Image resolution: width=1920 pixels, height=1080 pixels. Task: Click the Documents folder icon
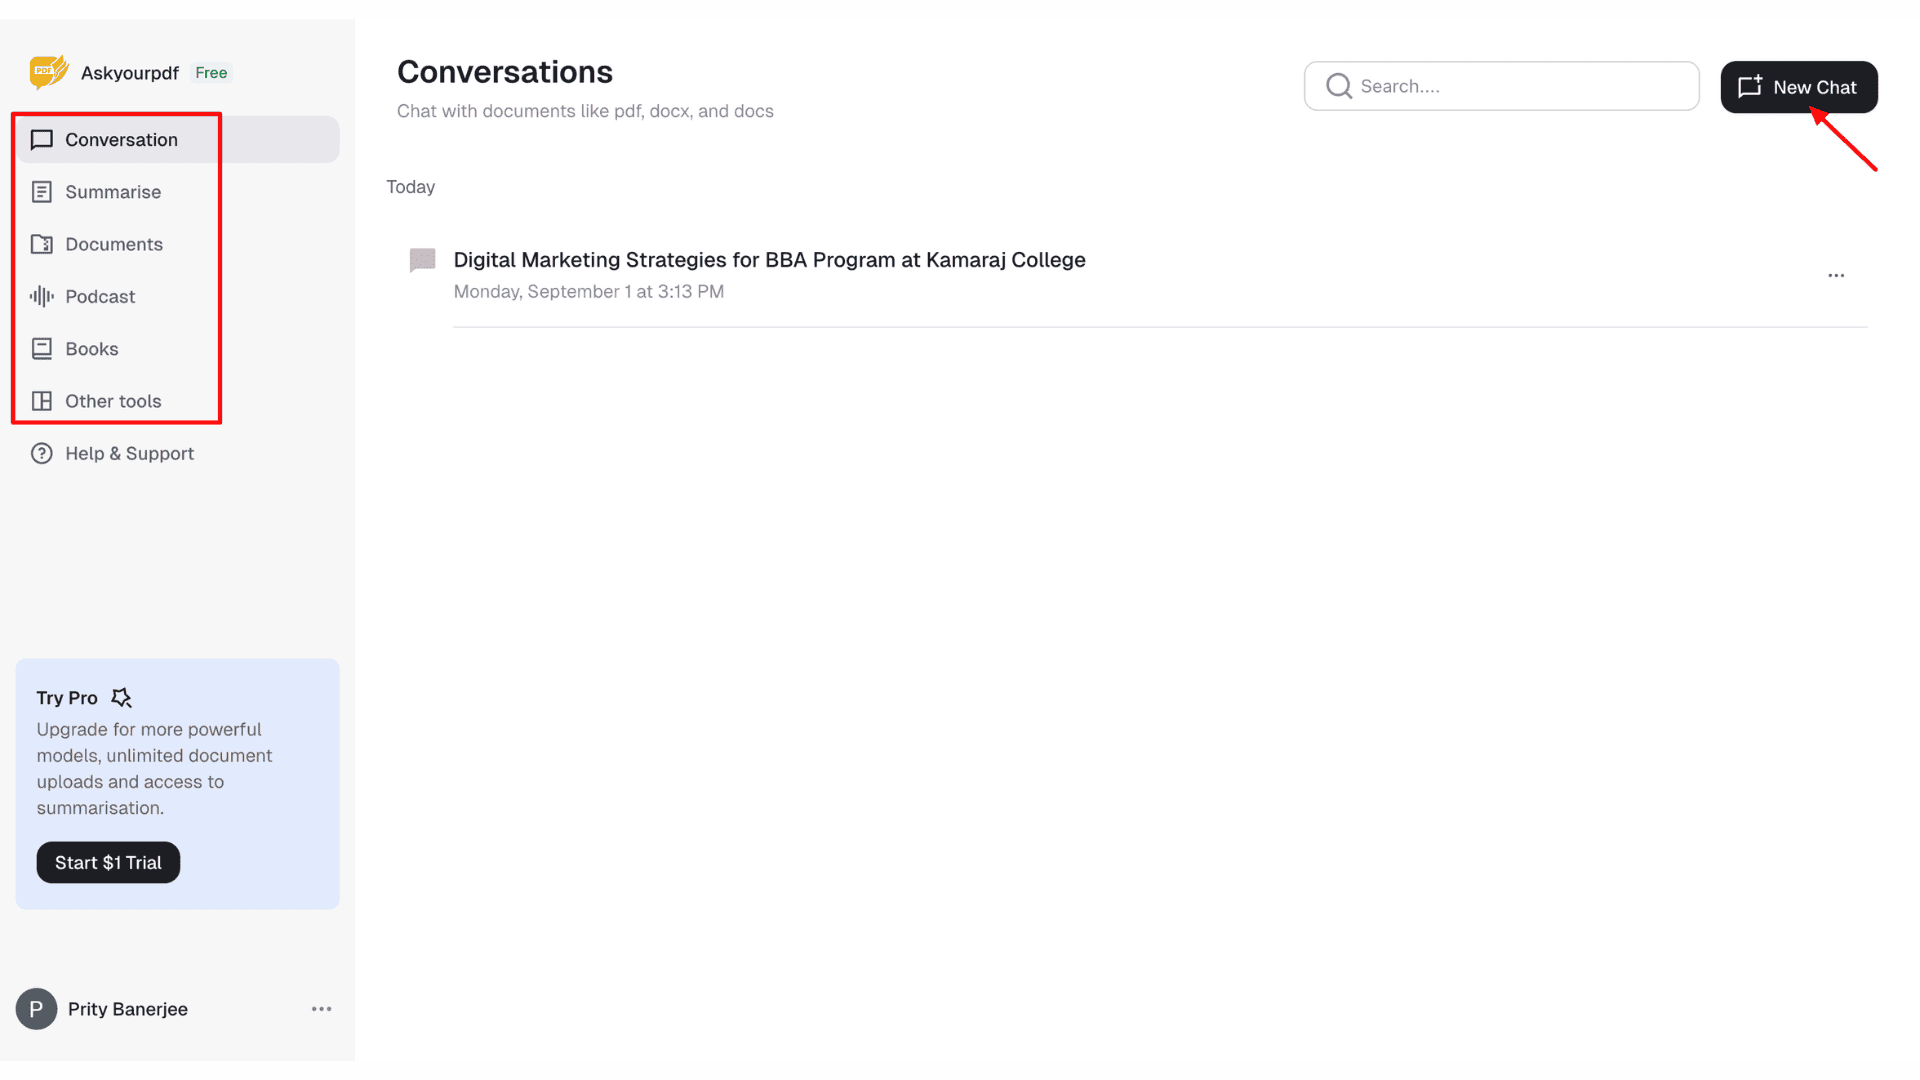pyautogui.click(x=41, y=244)
